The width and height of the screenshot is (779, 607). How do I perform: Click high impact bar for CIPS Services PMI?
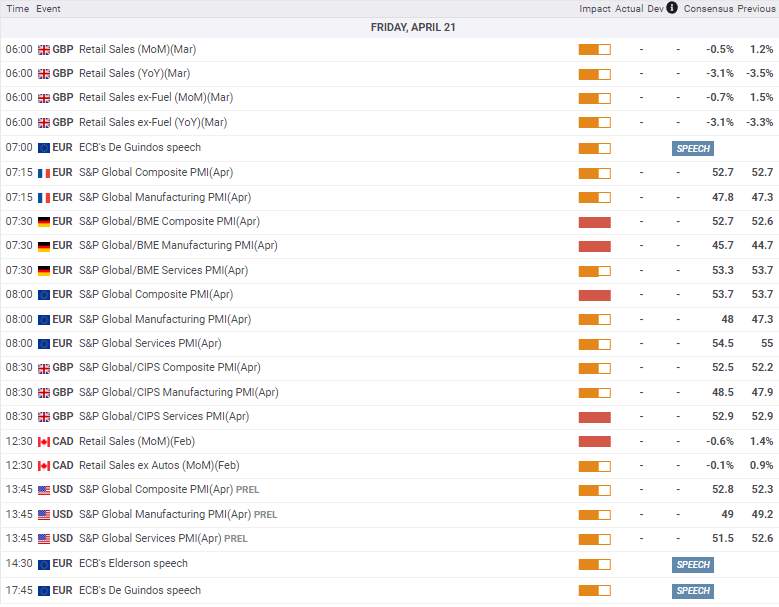pos(594,417)
